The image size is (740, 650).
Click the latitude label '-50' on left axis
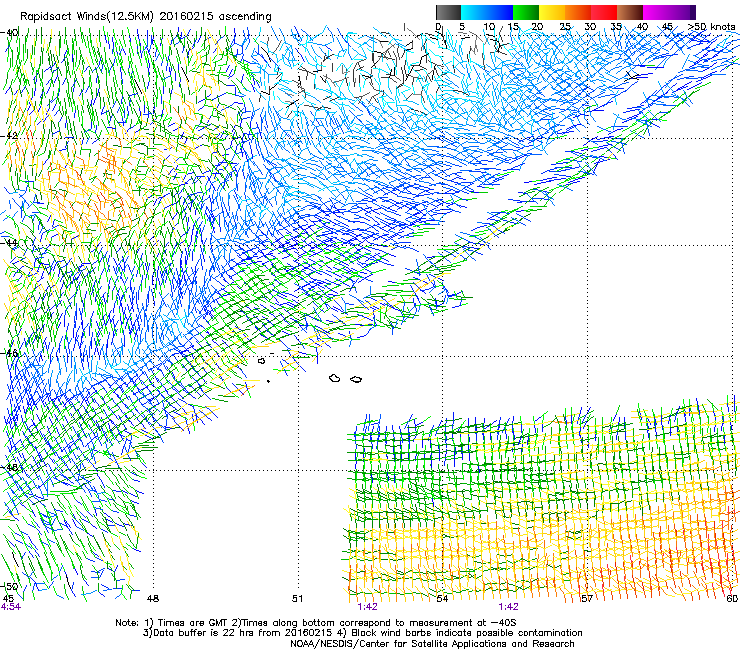coord(10,586)
